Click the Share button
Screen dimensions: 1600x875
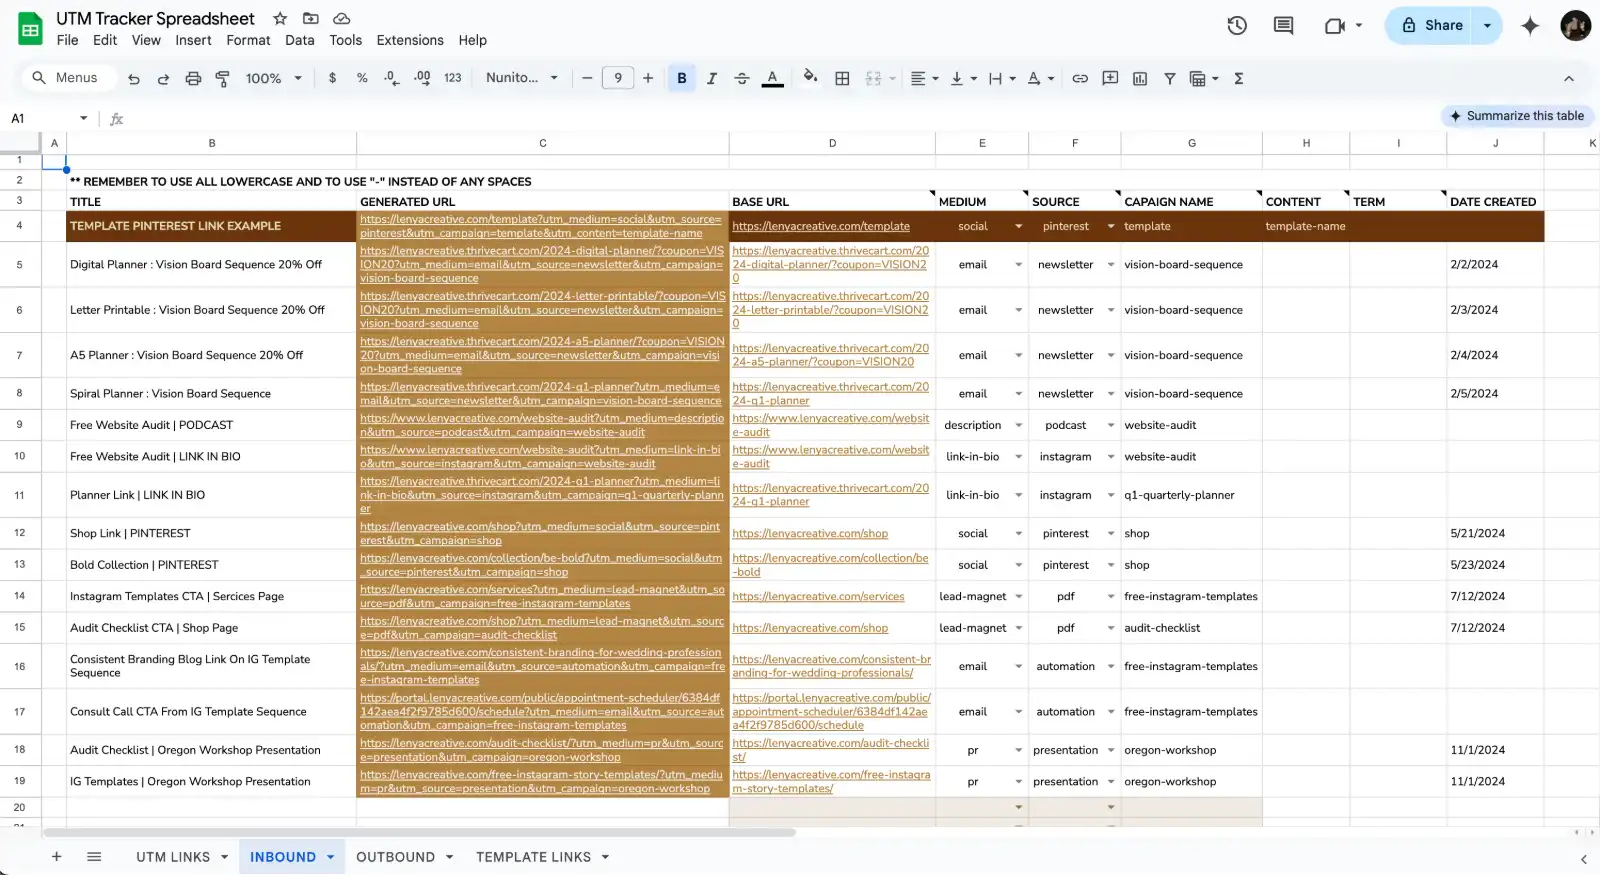tap(1431, 26)
